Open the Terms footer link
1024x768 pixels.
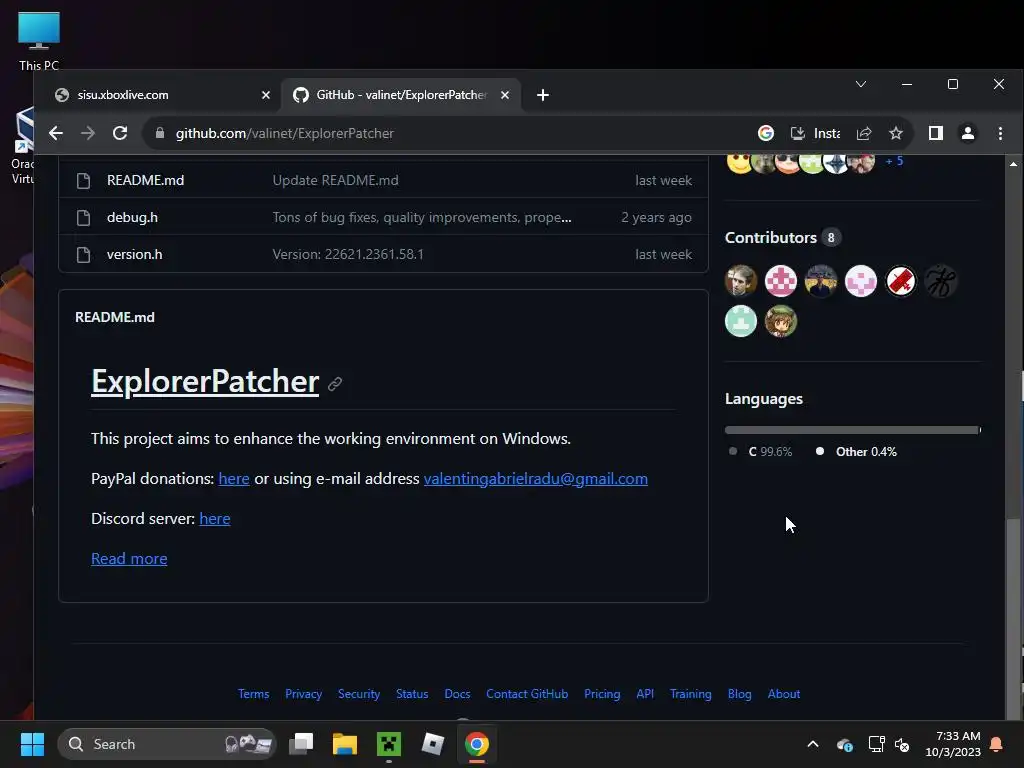[x=253, y=694]
